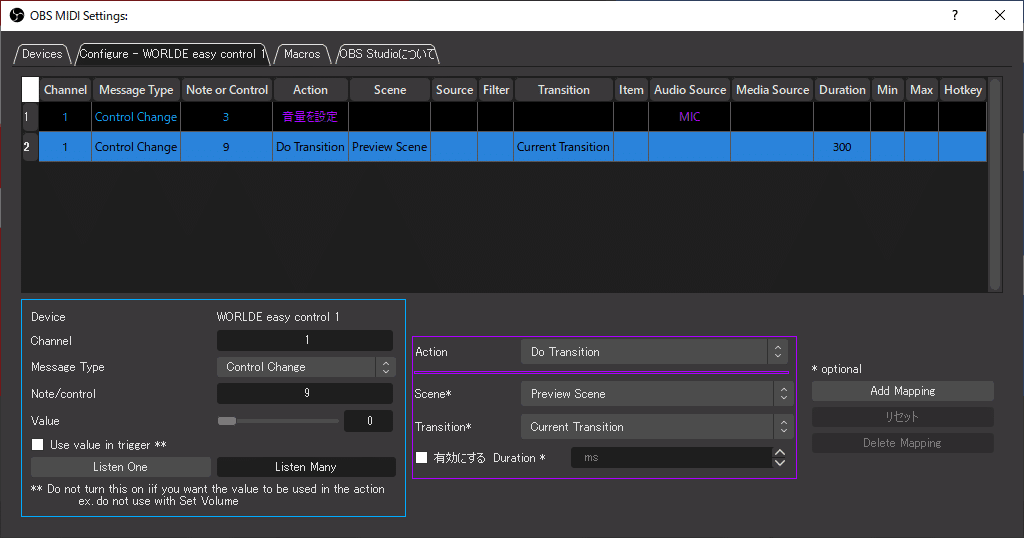Click the Duration column header
Screen dimensions: 1024x538
coord(842,90)
